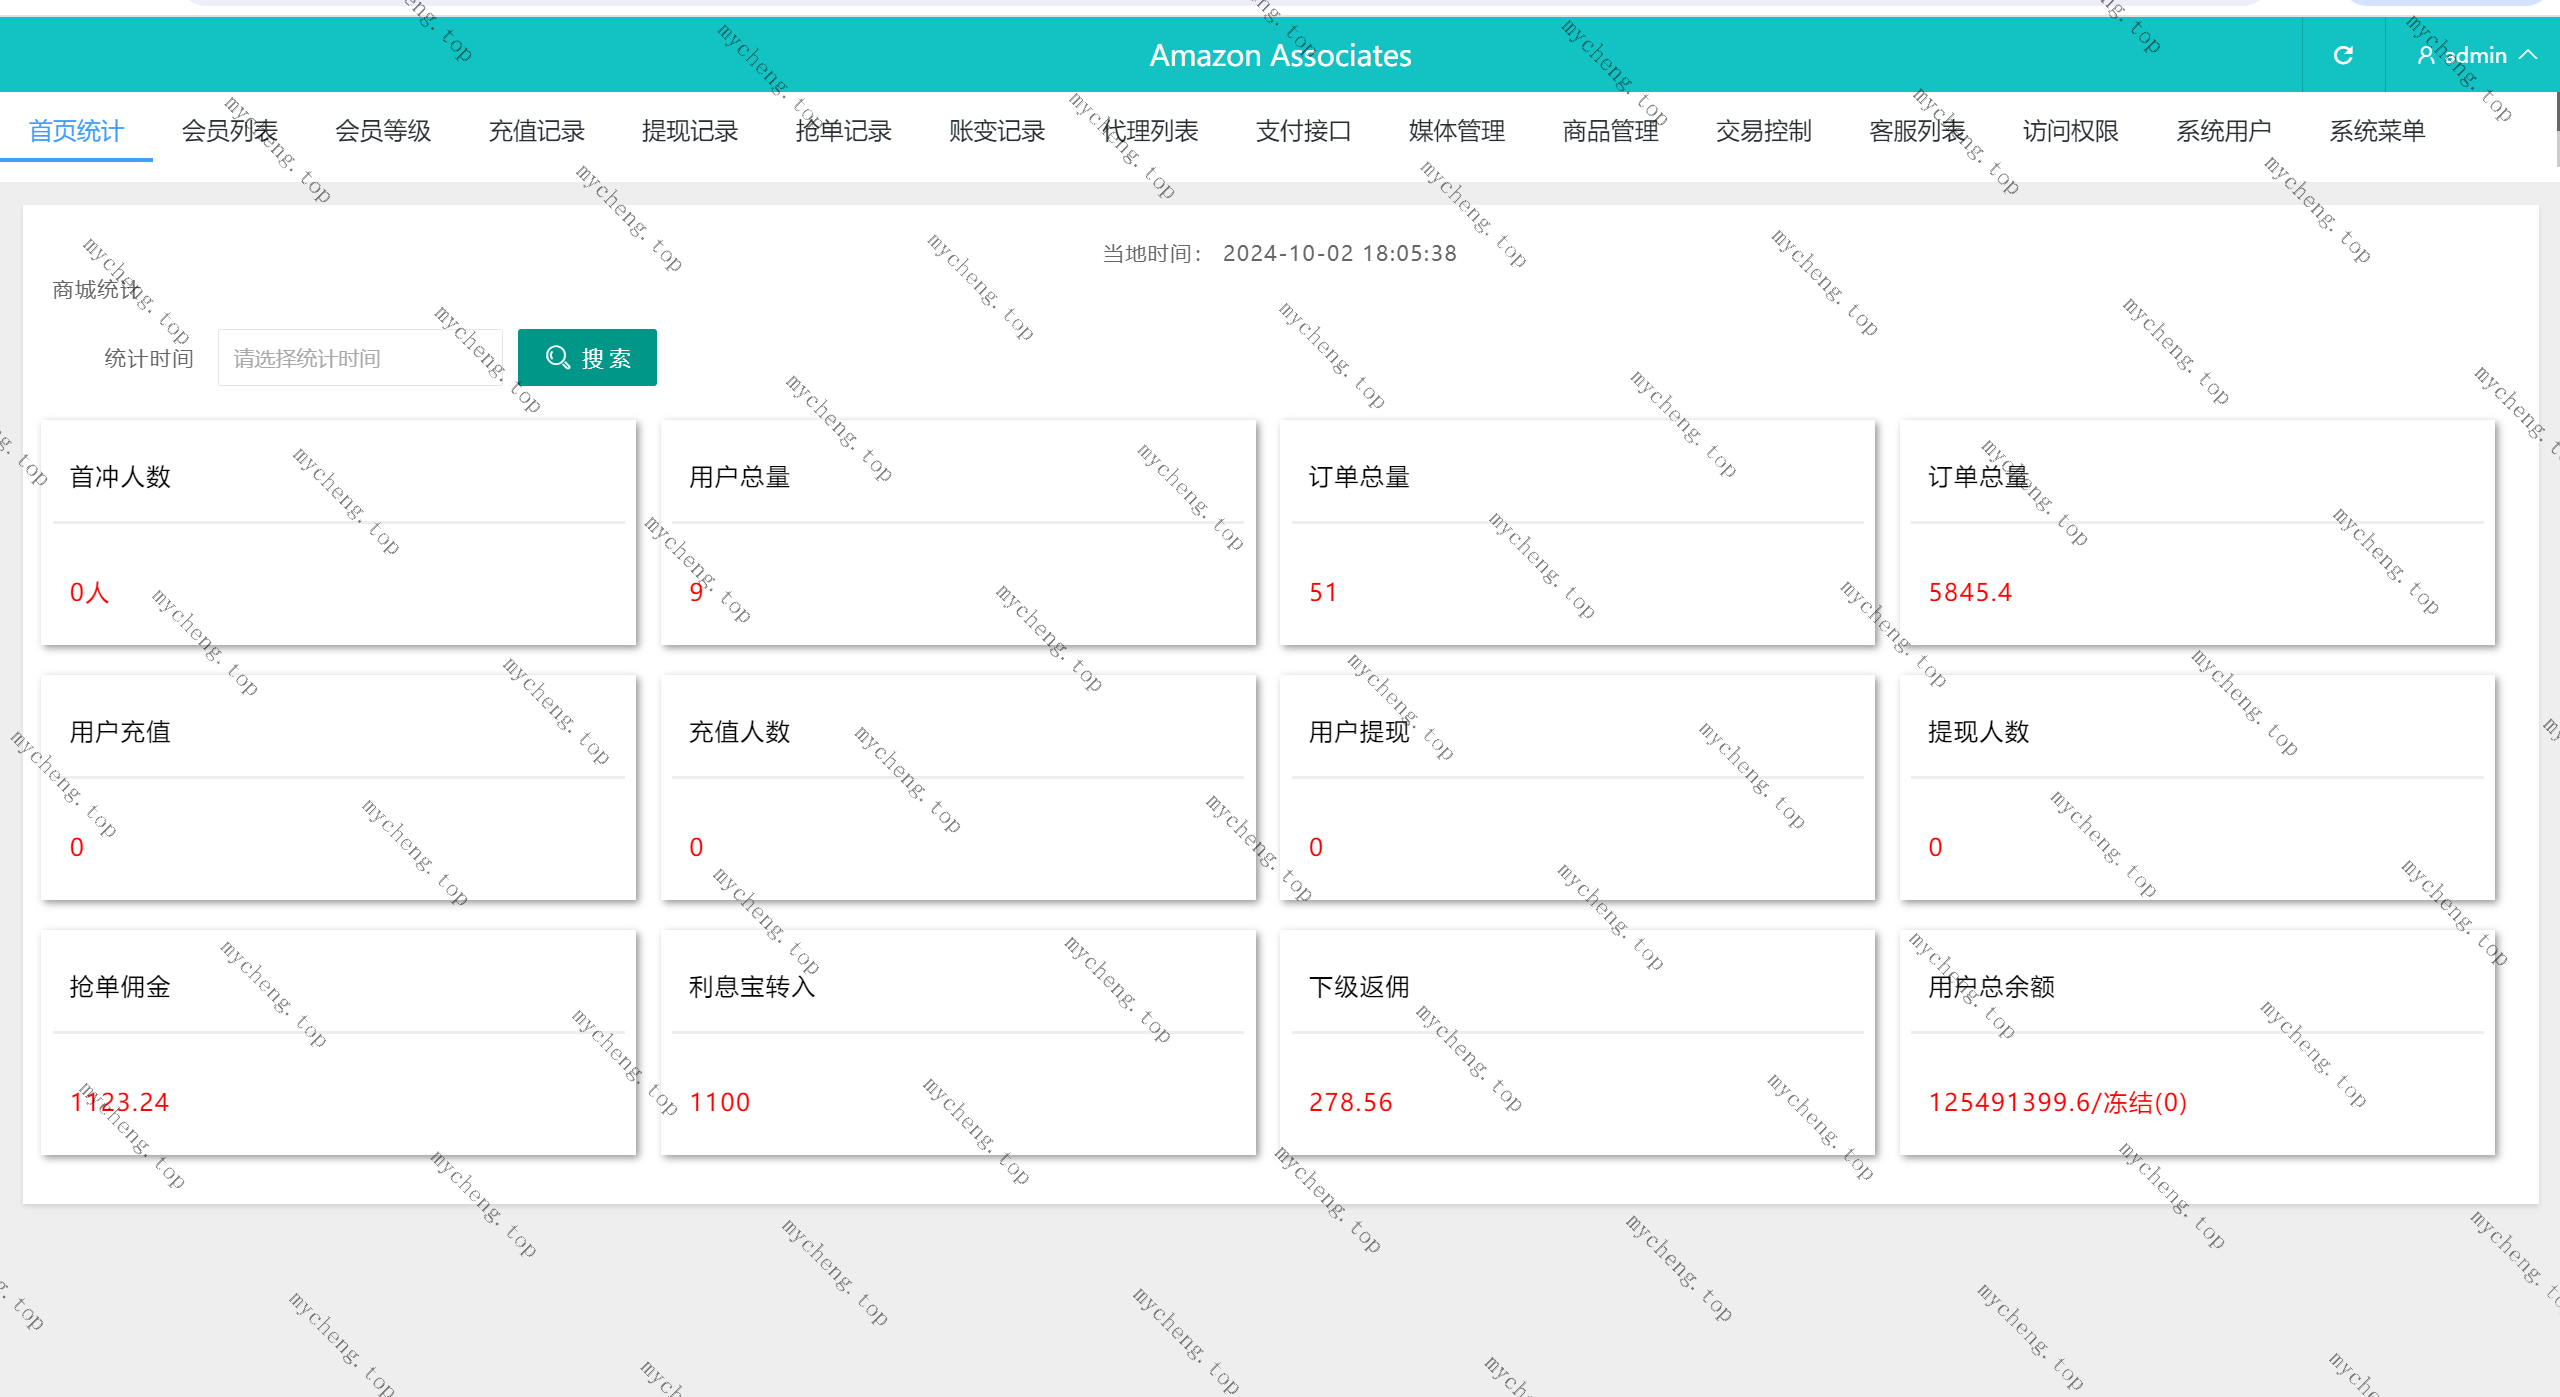The image size is (2560, 1397).
Task: Click the magnifier icon on search button
Action: (x=558, y=358)
